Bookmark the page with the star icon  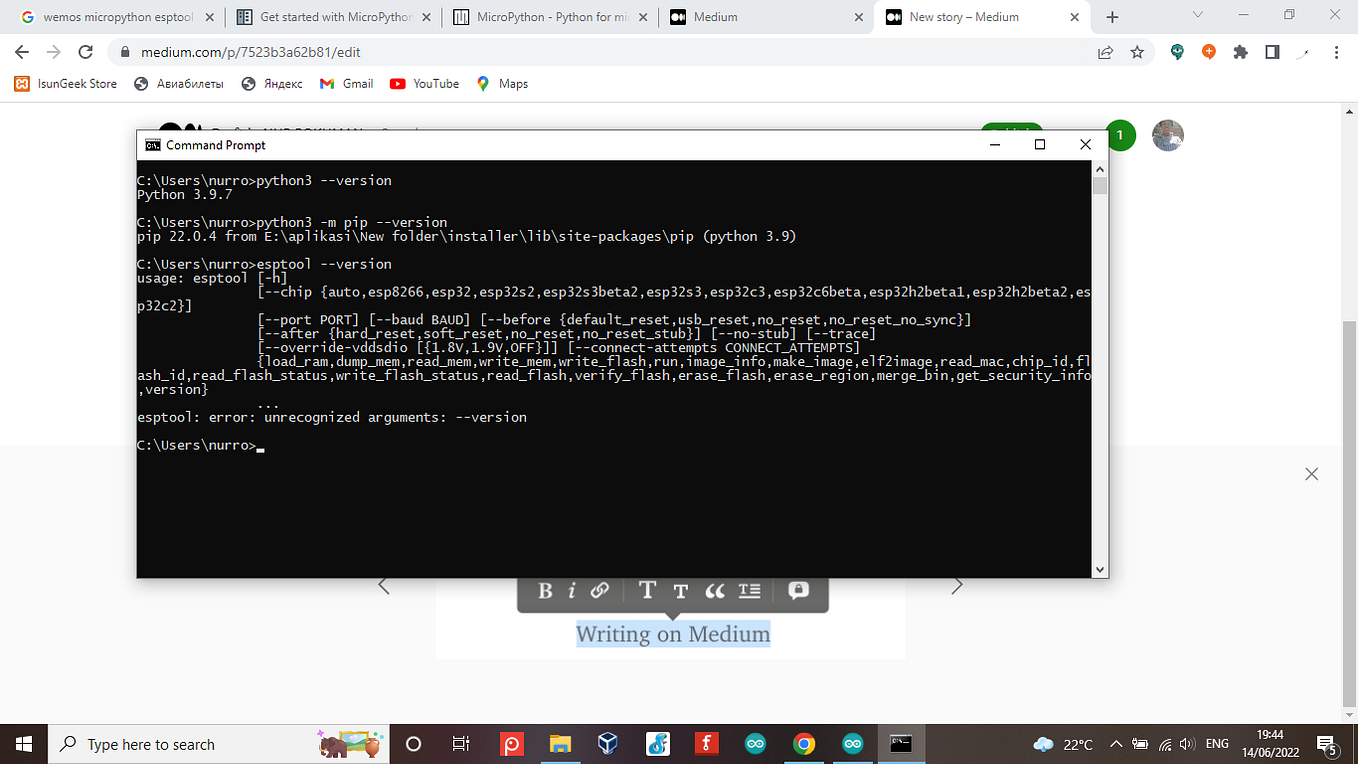tap(1138, 52)
